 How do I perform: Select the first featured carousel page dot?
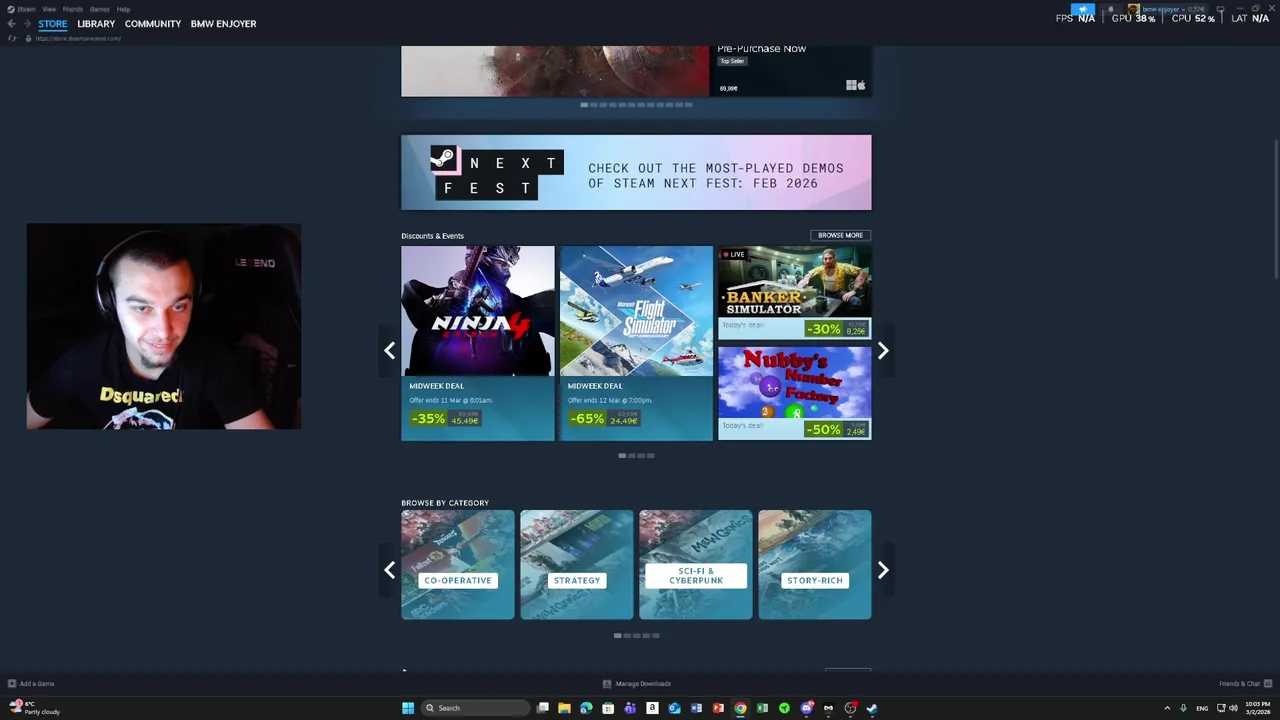[x=584, y=105]
